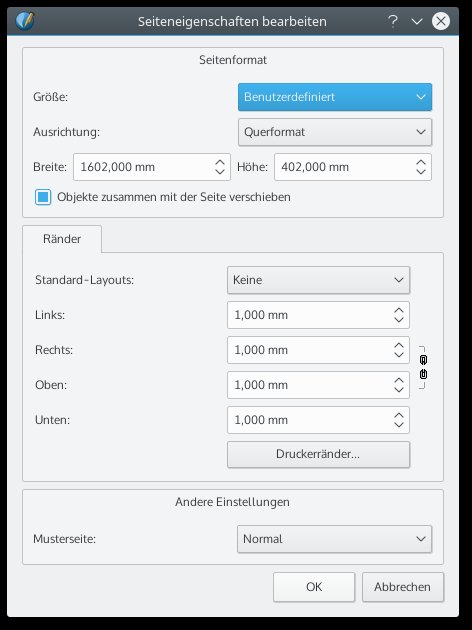Confirm with the OK button
This screenshot has height=630, width=472.
[x=314, y=587]
